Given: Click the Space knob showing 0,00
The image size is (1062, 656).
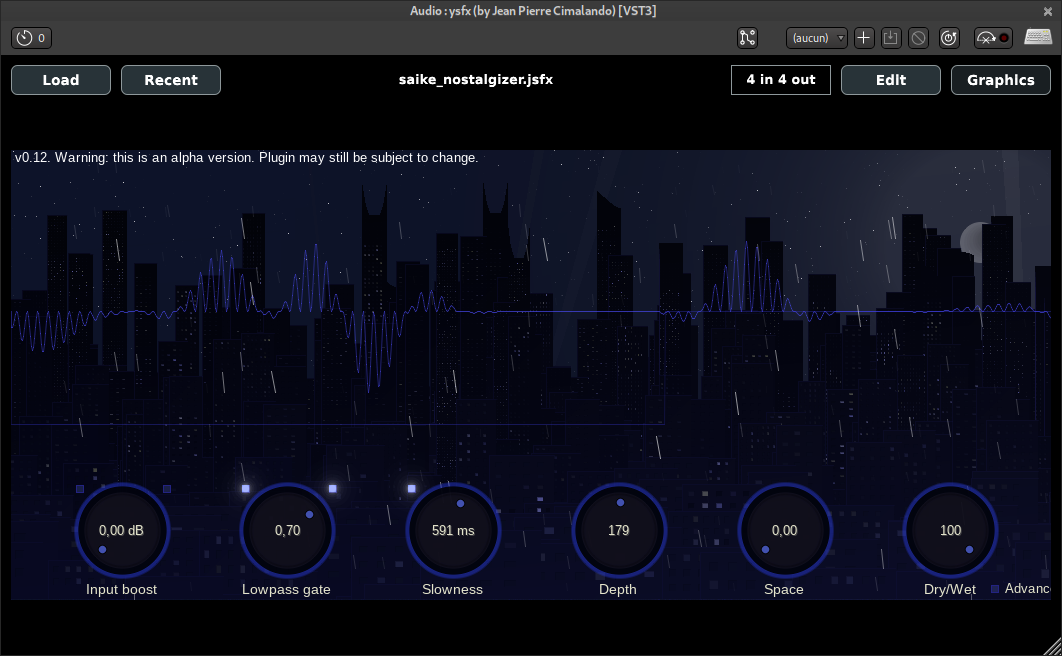Looking at the screenshot, I should point(785,530).
